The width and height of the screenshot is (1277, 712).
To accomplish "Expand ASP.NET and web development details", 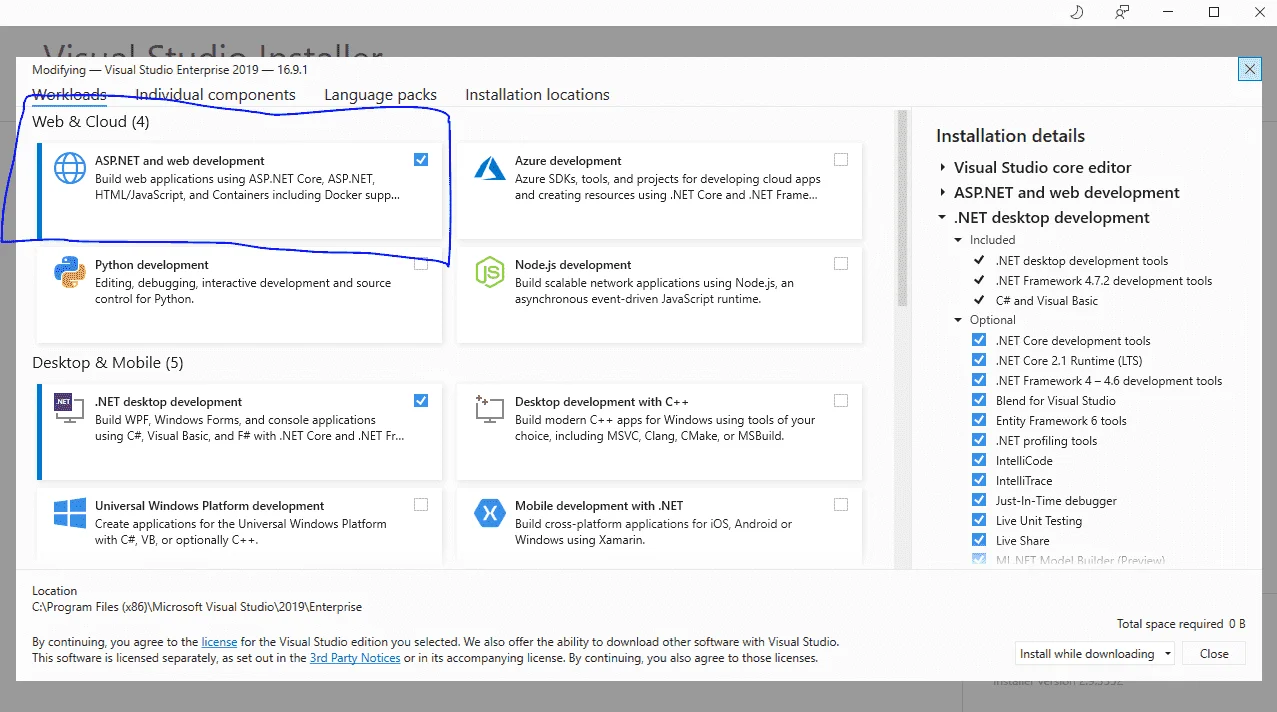I will coord(943,193).
